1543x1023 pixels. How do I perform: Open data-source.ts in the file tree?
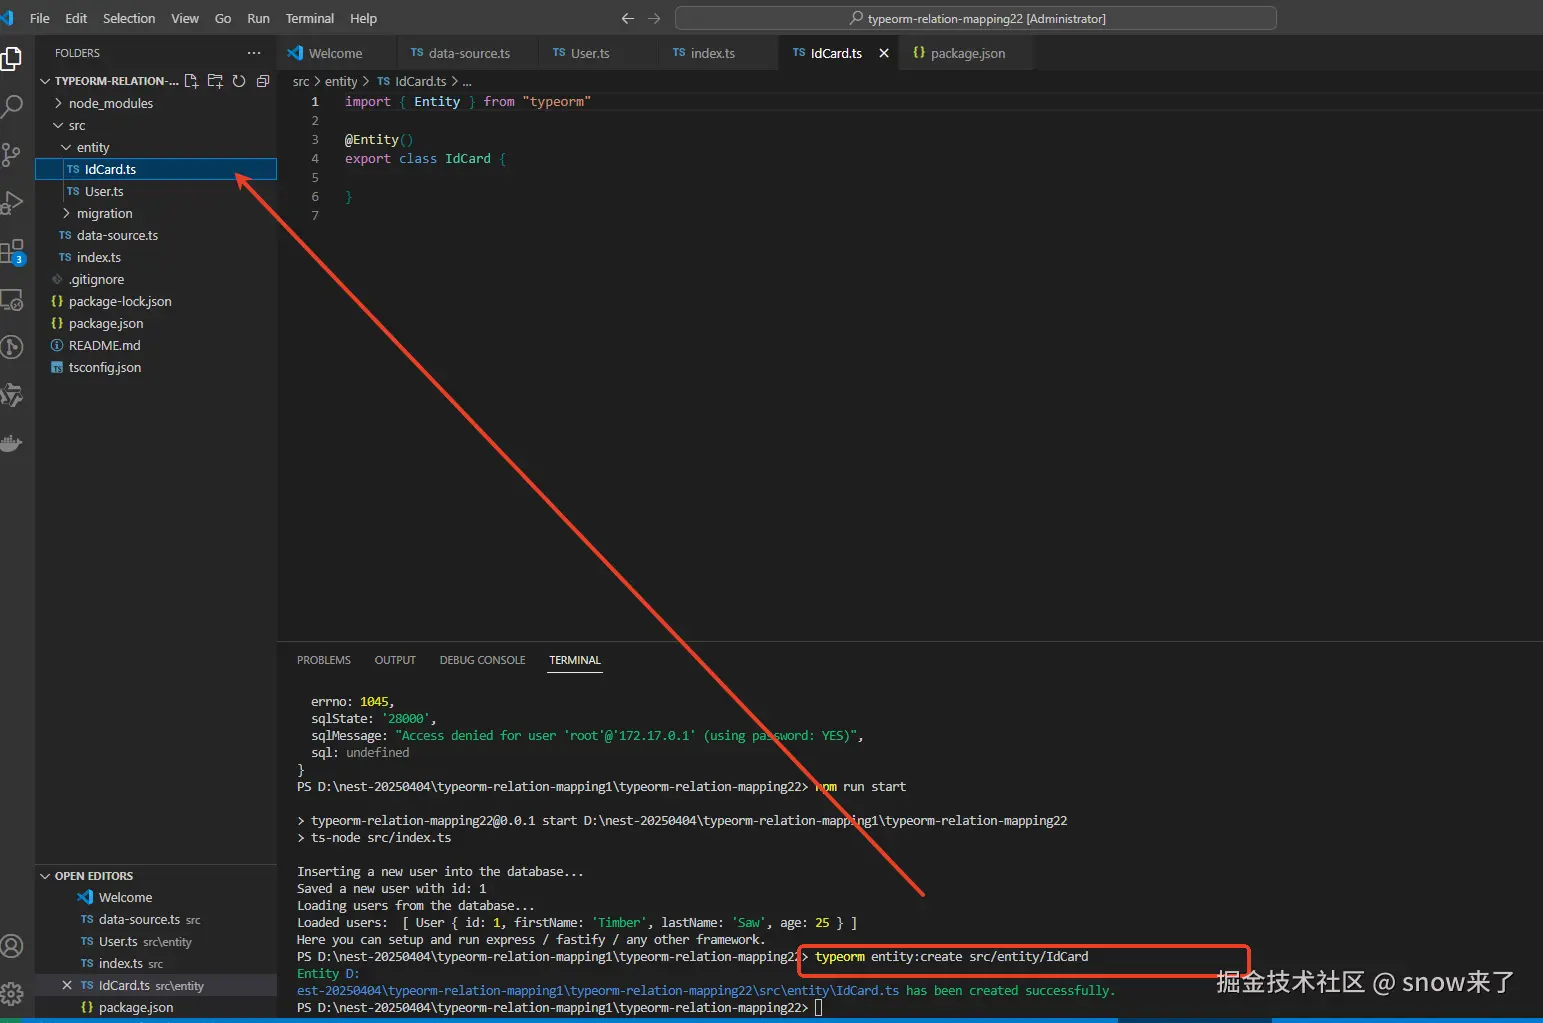pos(155,235)
